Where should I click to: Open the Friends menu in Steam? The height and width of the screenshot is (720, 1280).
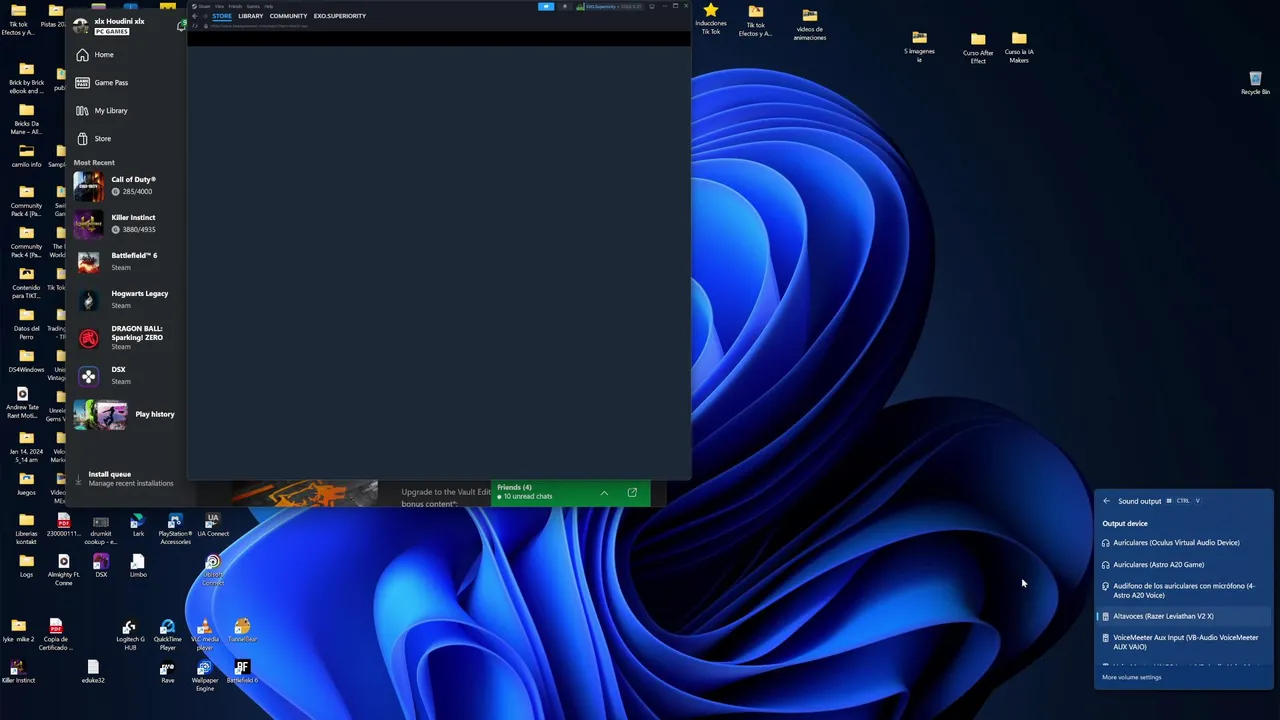(x=235, y=6)
